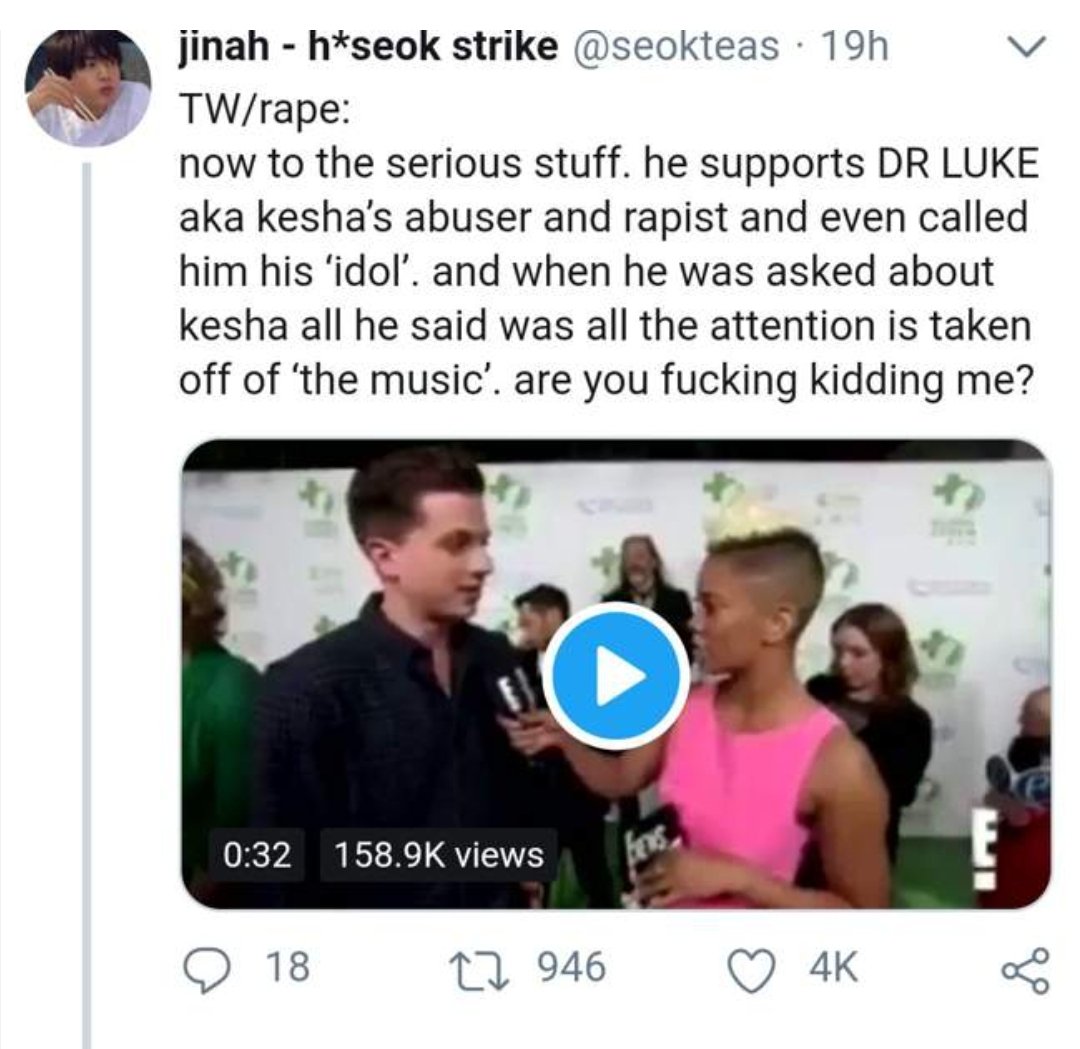Visit the @seokteas handle link
Image resolution: width=1080 pixels, height=1049 pixels.
675,47
